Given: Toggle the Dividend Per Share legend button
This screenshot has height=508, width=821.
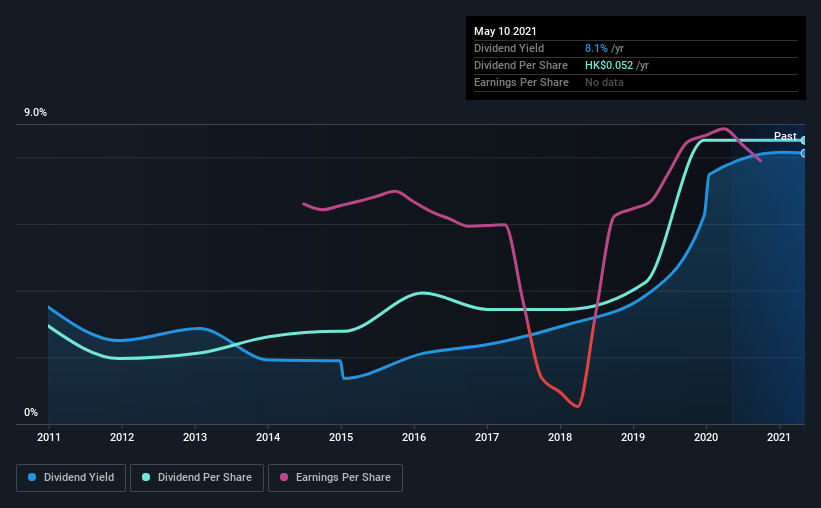Looking at the screenshot, I should tap(197, 478).
